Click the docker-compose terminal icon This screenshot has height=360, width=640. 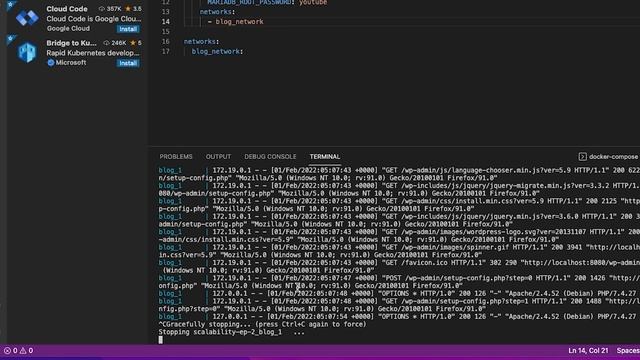tap(582, 157)
